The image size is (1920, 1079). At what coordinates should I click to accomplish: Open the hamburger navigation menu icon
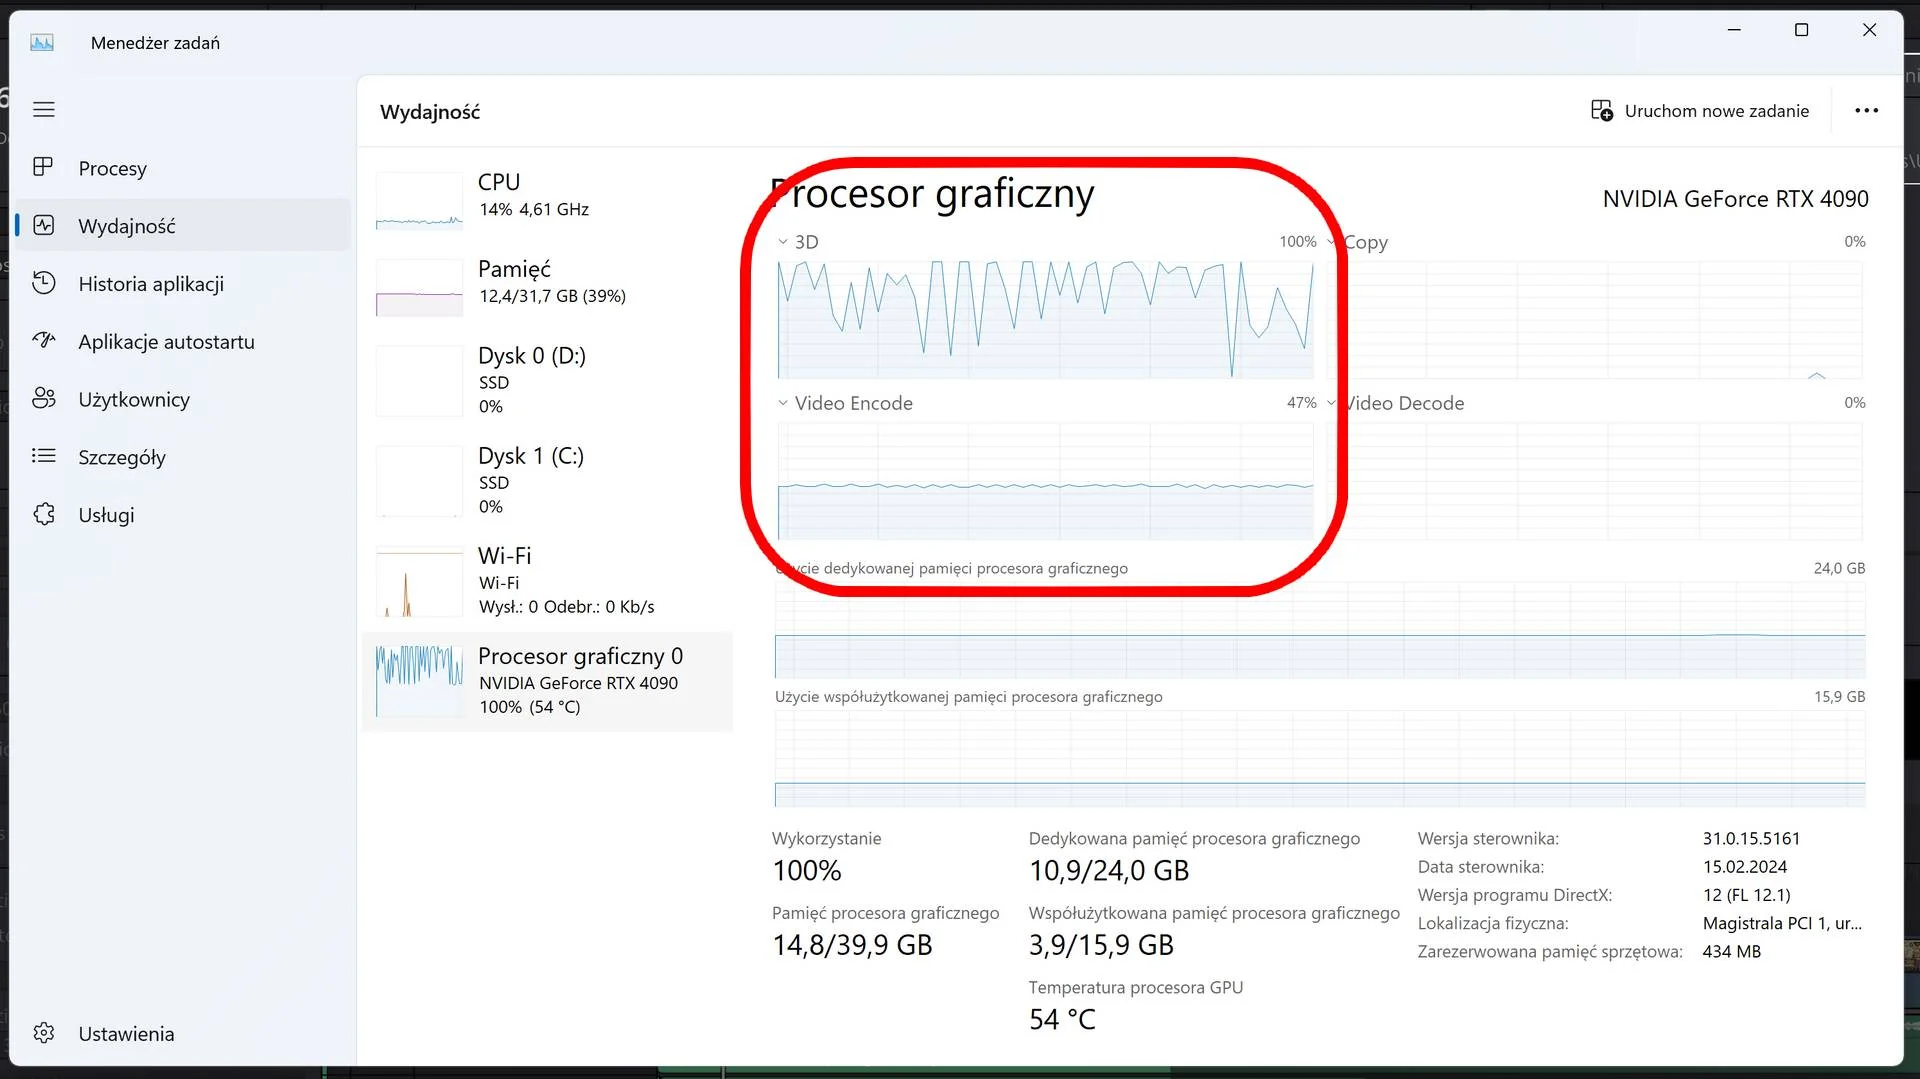[44, 109]
